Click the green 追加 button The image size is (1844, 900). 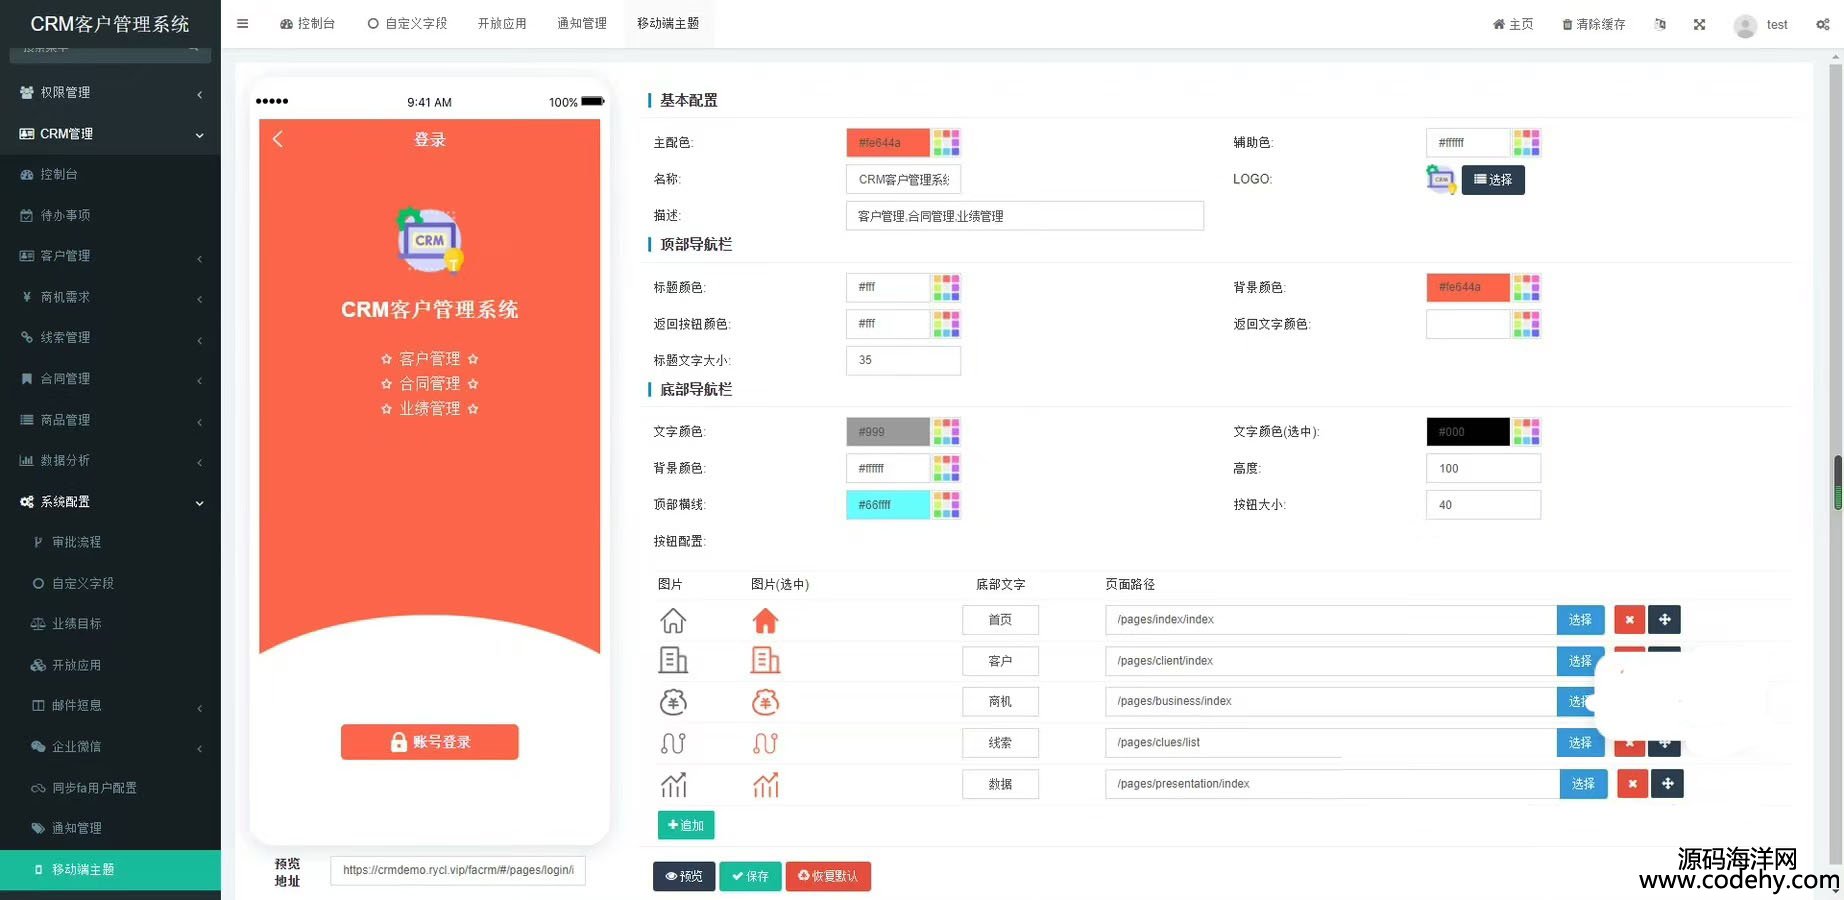[x=686, y=825]
